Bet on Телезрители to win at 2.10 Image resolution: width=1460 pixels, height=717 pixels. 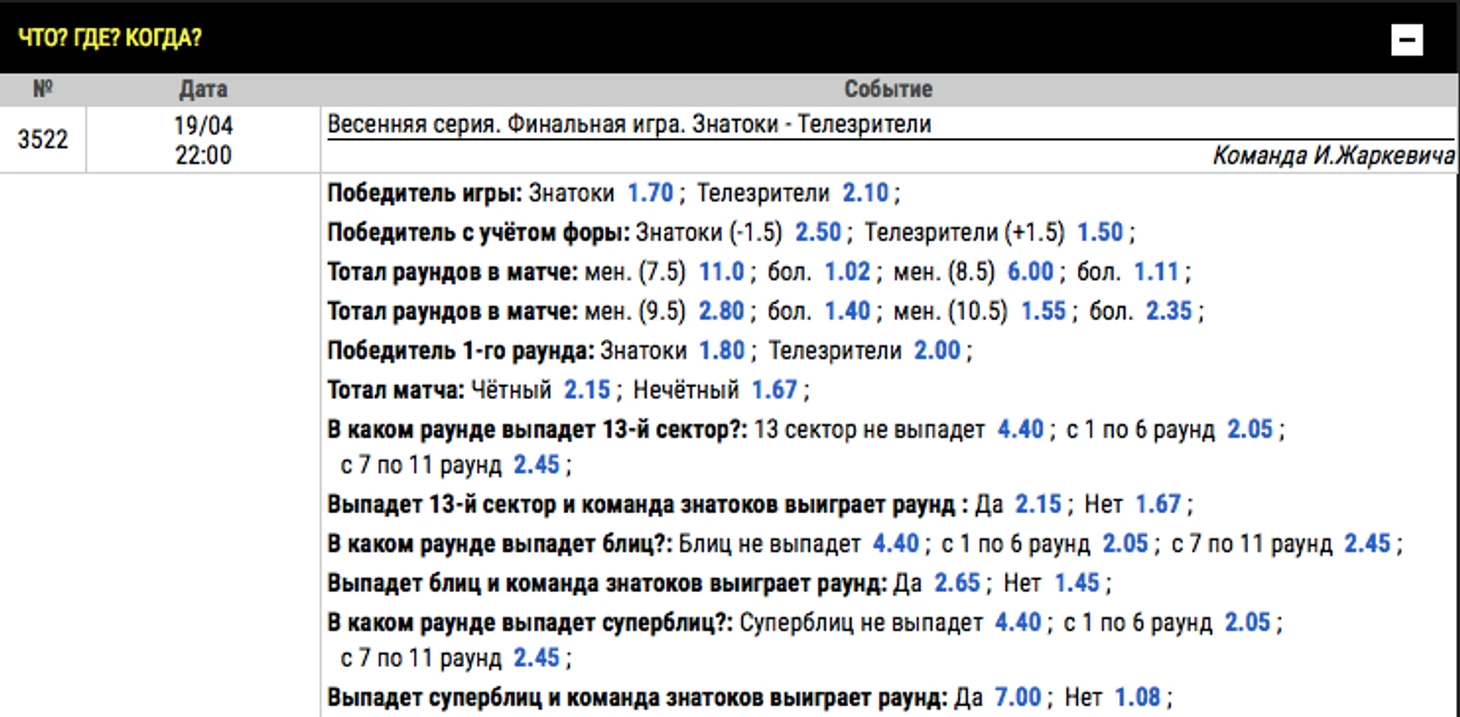tap(865, 193)
